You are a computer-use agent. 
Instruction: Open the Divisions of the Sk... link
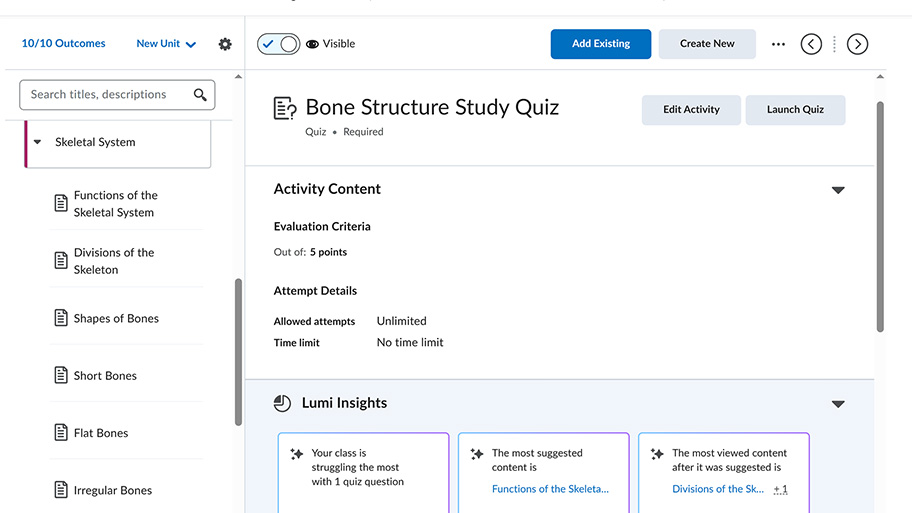click(718, 489)
